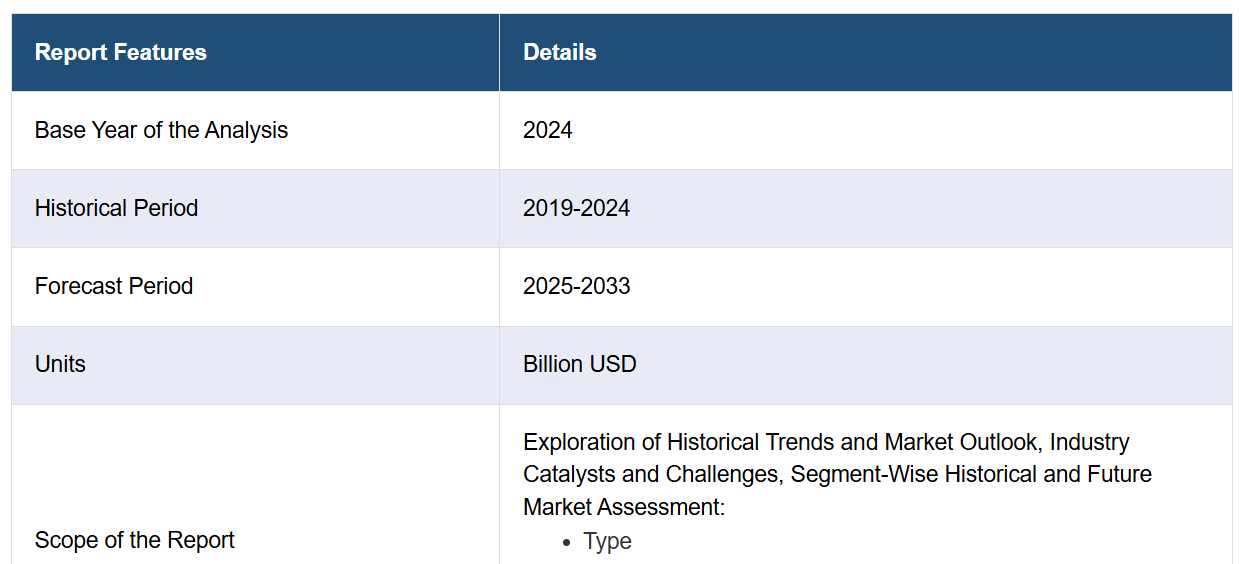The height and width of the screenshot is (564, 1239).
Task: Click the 'Report Features' column header
Action: click(x=255, y=52)
